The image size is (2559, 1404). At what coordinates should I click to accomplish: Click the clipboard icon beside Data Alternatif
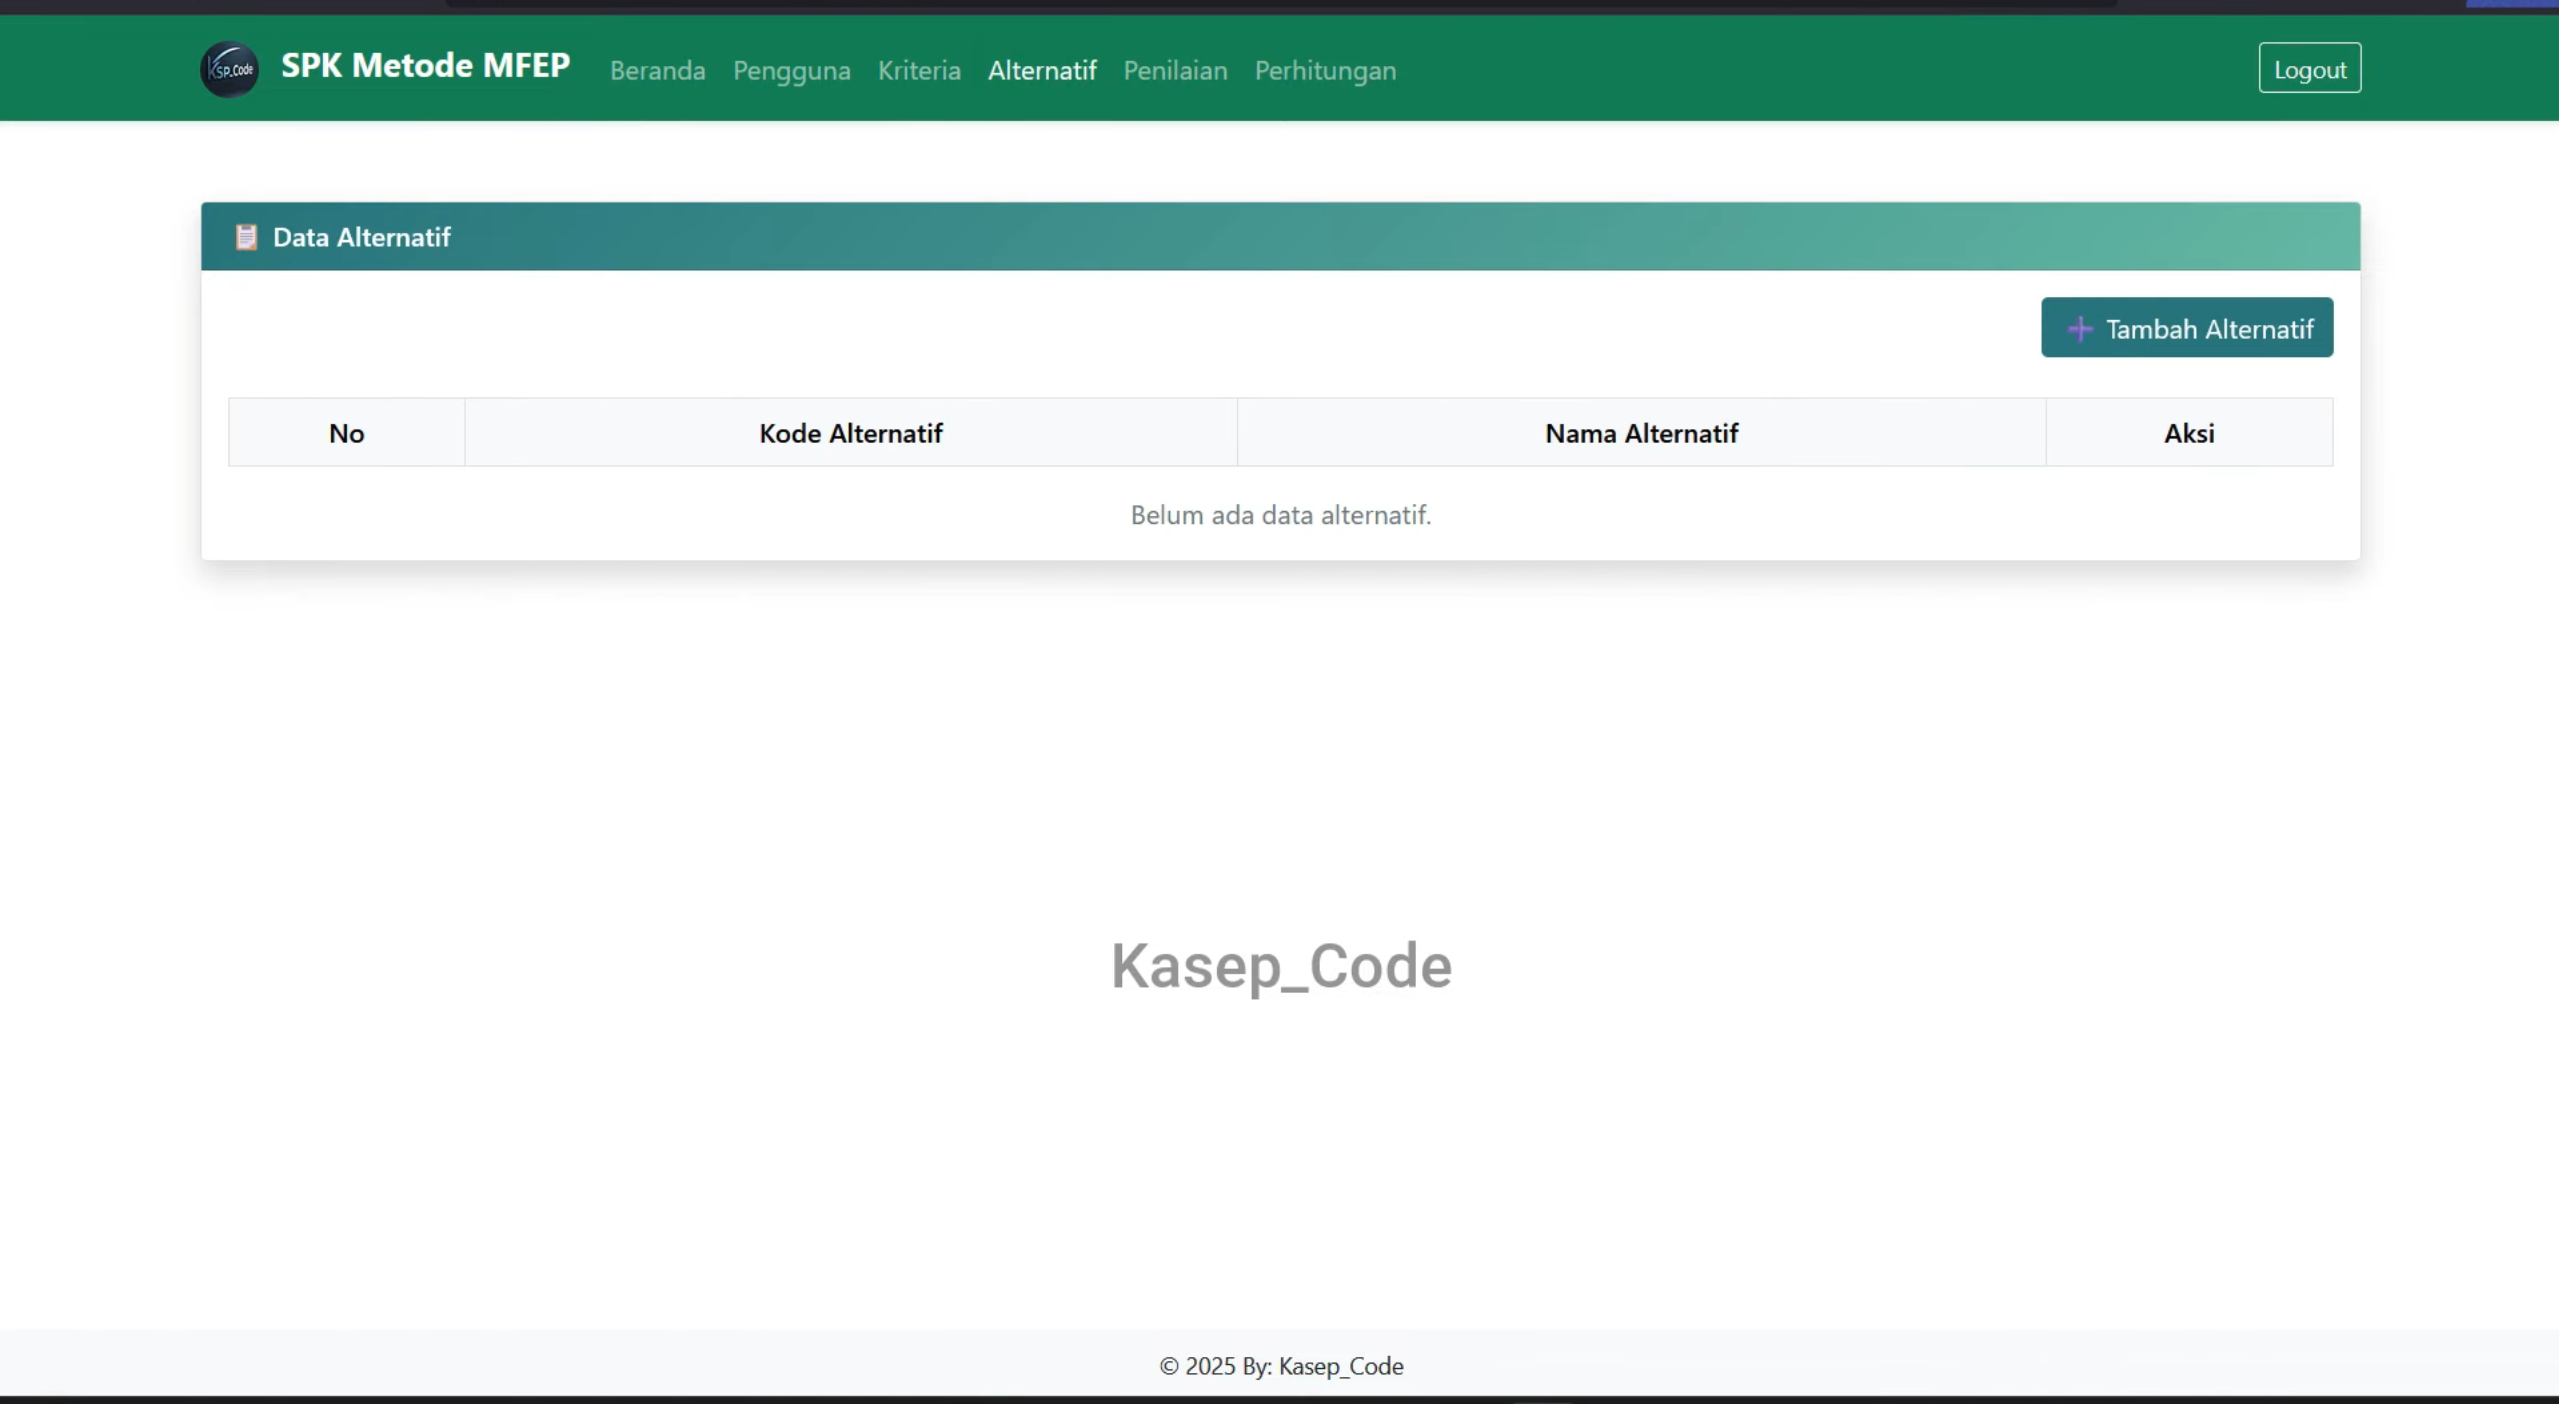tap(246, 237)
